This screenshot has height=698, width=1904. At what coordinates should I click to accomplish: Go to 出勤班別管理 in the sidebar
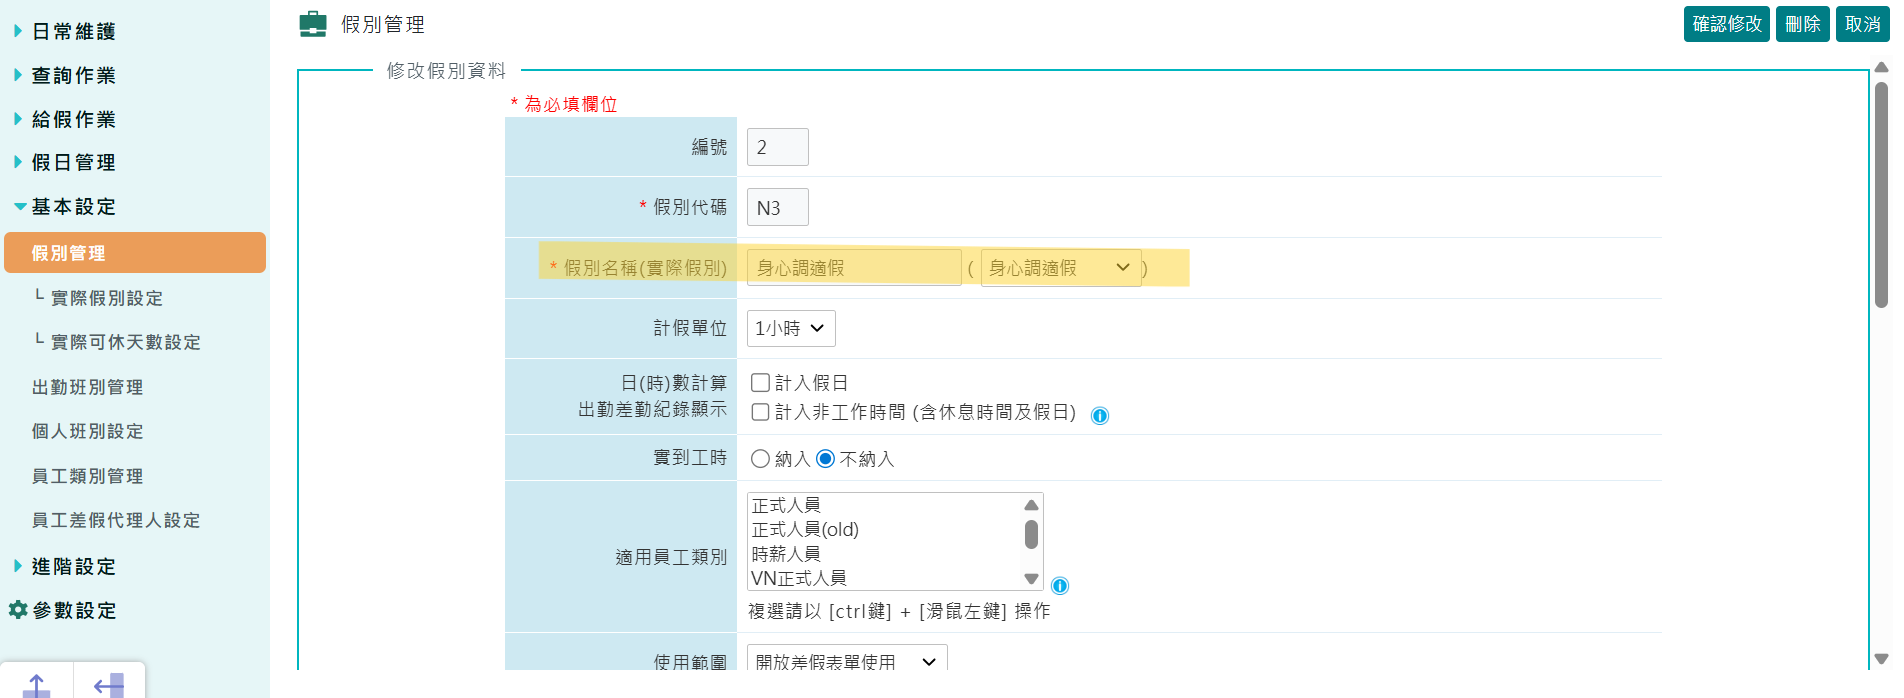pyautogui.click(x=87, y=387)
